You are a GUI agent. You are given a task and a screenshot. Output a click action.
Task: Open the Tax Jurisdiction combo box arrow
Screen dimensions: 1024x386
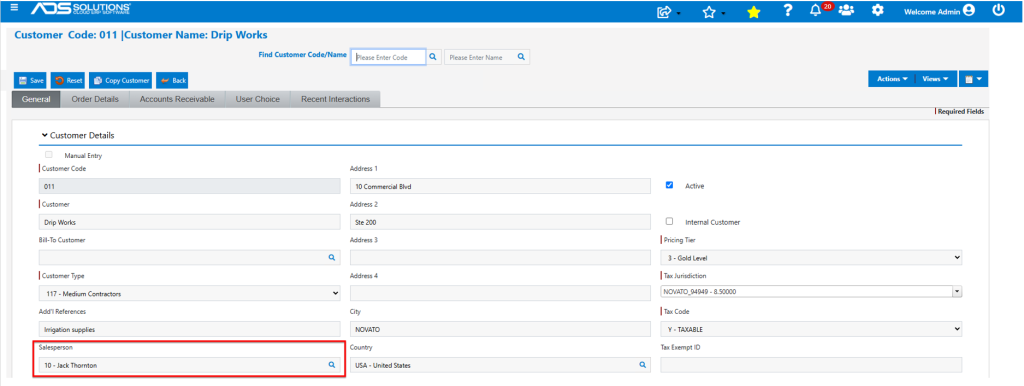(957, 291)
